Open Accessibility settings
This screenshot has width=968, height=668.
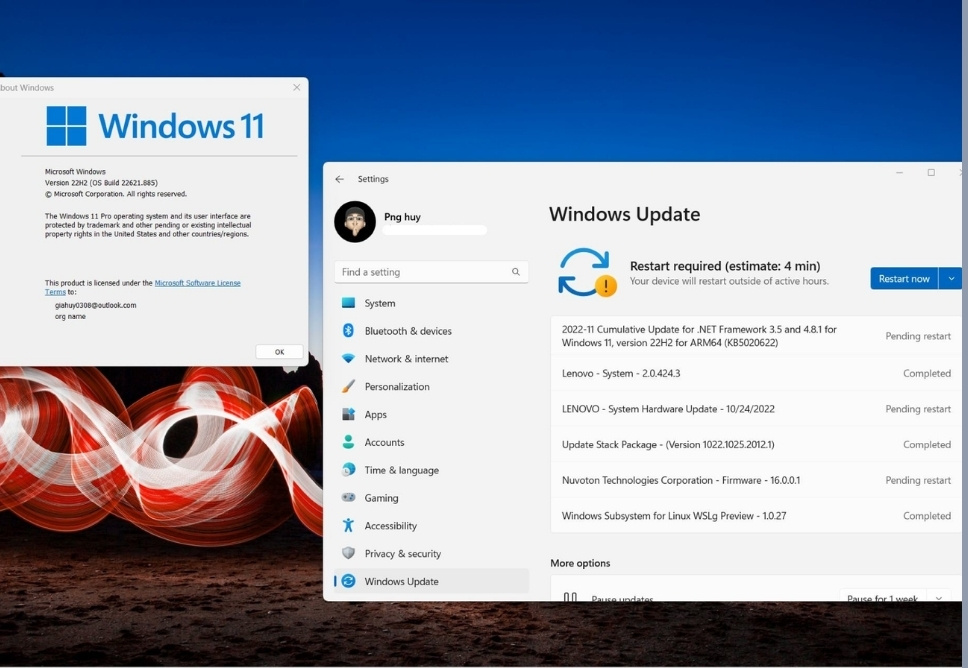pyautogui.click(x=431, y=525)
